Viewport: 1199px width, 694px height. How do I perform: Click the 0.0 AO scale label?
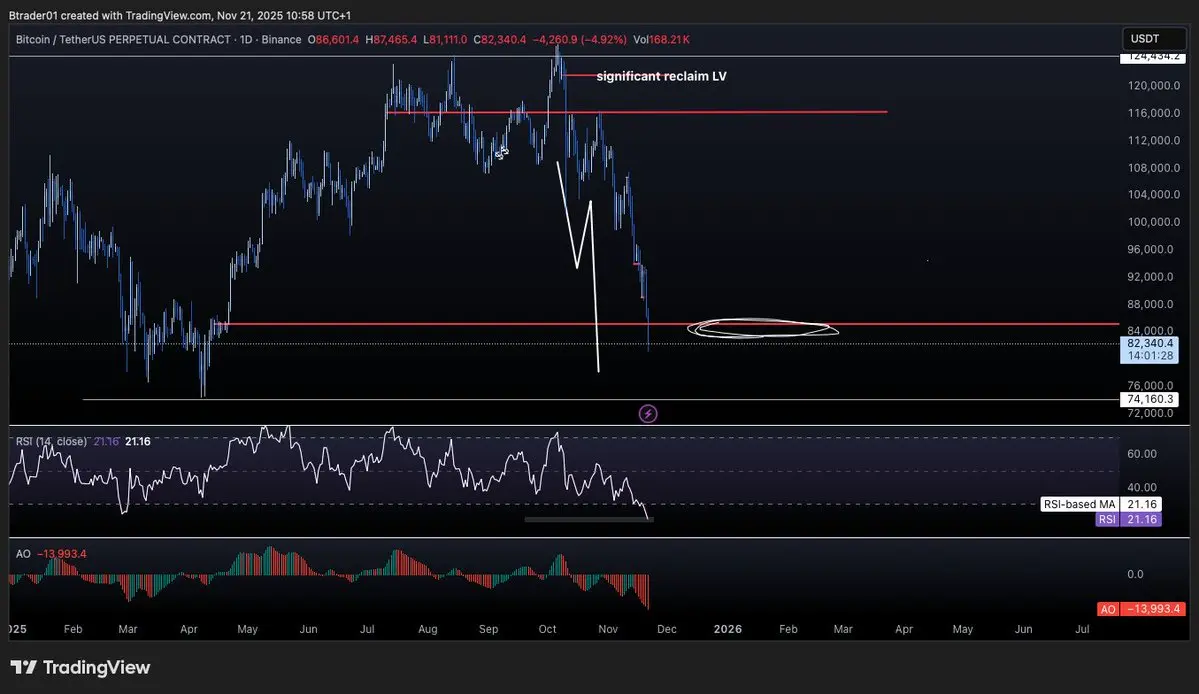click(1136, 574)
